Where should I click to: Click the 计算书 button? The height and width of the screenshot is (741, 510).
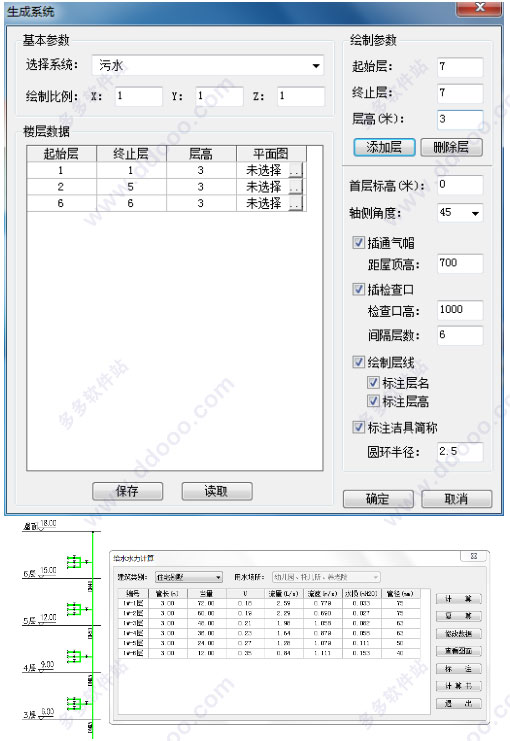[458, 686]
